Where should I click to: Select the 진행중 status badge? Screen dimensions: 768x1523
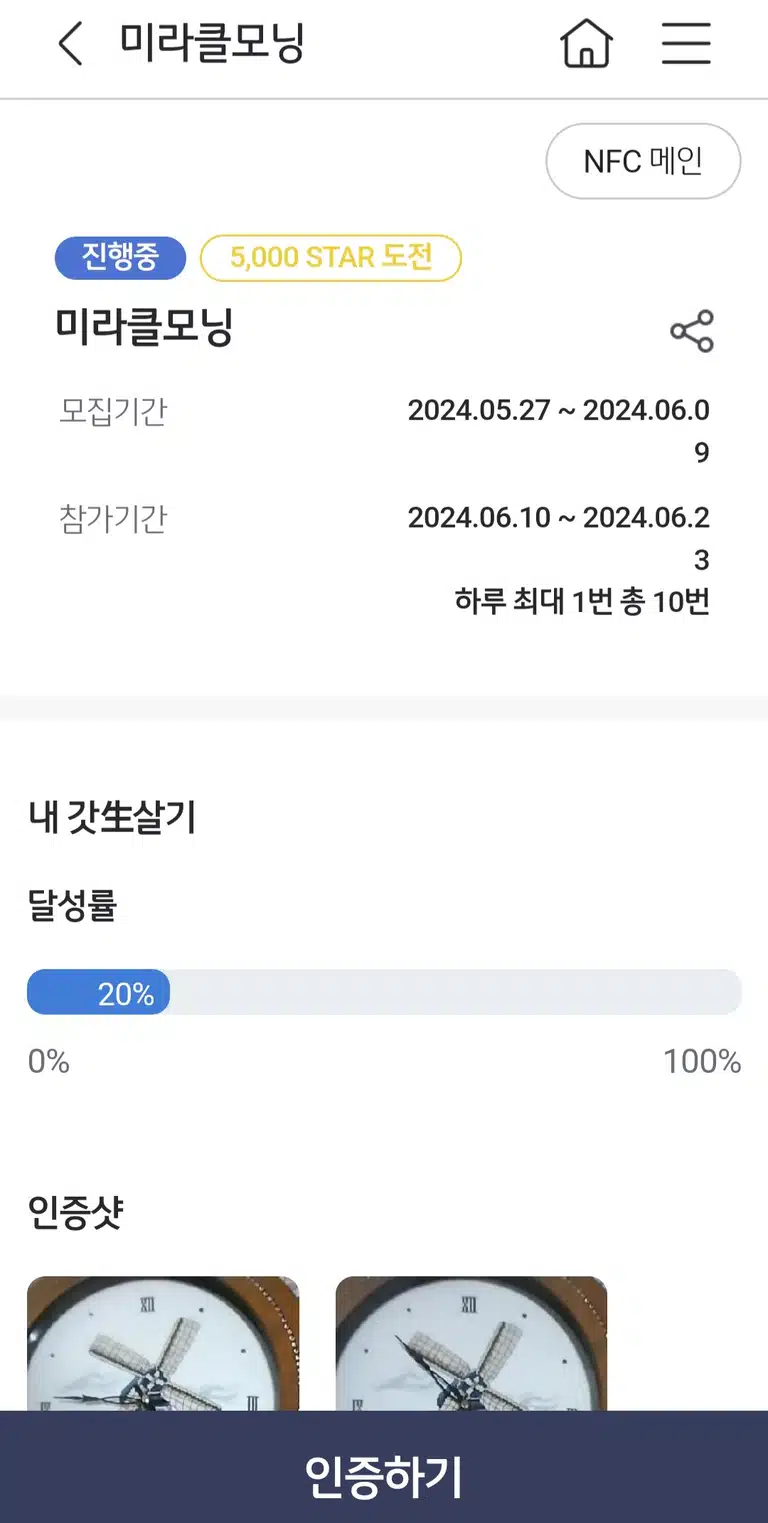click(x=120, y=258)
